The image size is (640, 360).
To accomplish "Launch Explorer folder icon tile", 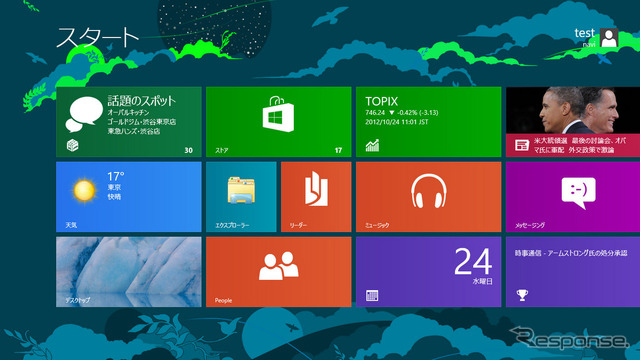I will [x=241, y=197].
